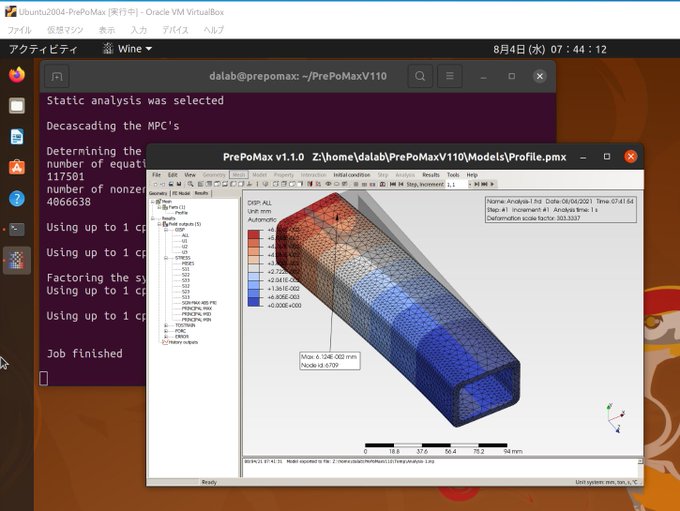Select the Profile part in the tree

point(181,213)
